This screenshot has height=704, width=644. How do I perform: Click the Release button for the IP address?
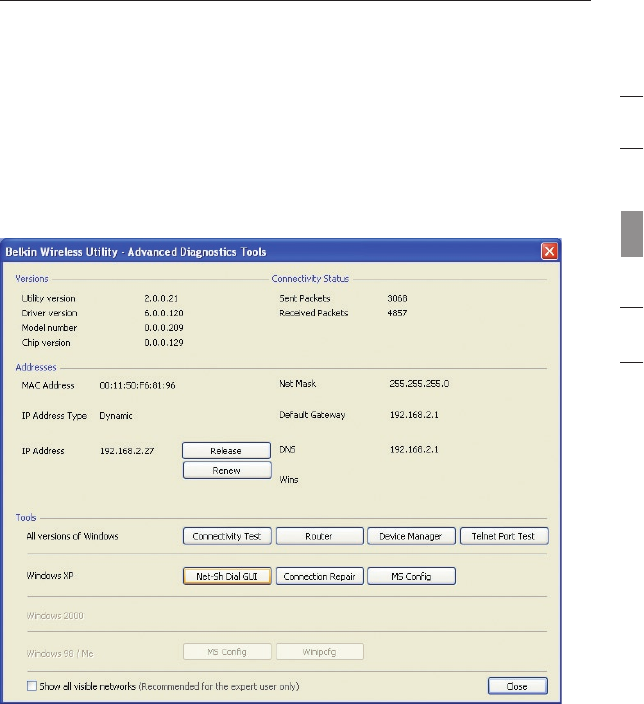[x=227, y=451]
